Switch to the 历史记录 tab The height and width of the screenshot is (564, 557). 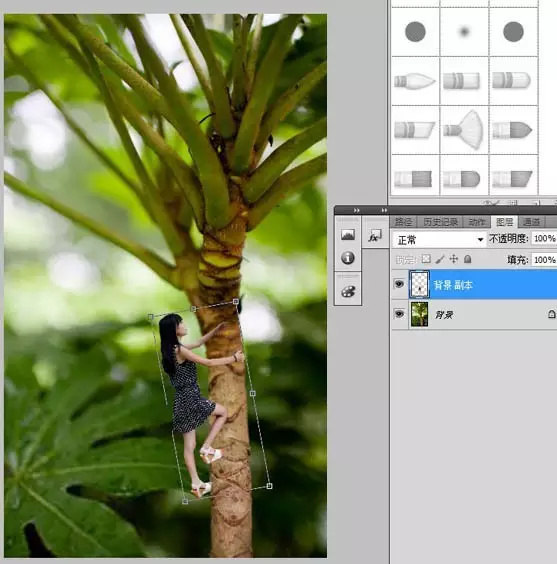tap(440, 222)
